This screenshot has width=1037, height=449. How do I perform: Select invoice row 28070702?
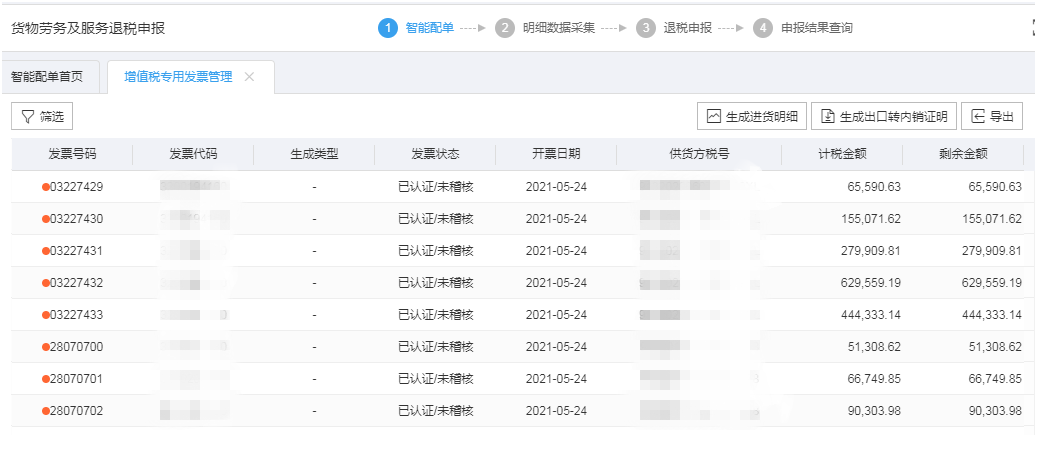point(76,411)
